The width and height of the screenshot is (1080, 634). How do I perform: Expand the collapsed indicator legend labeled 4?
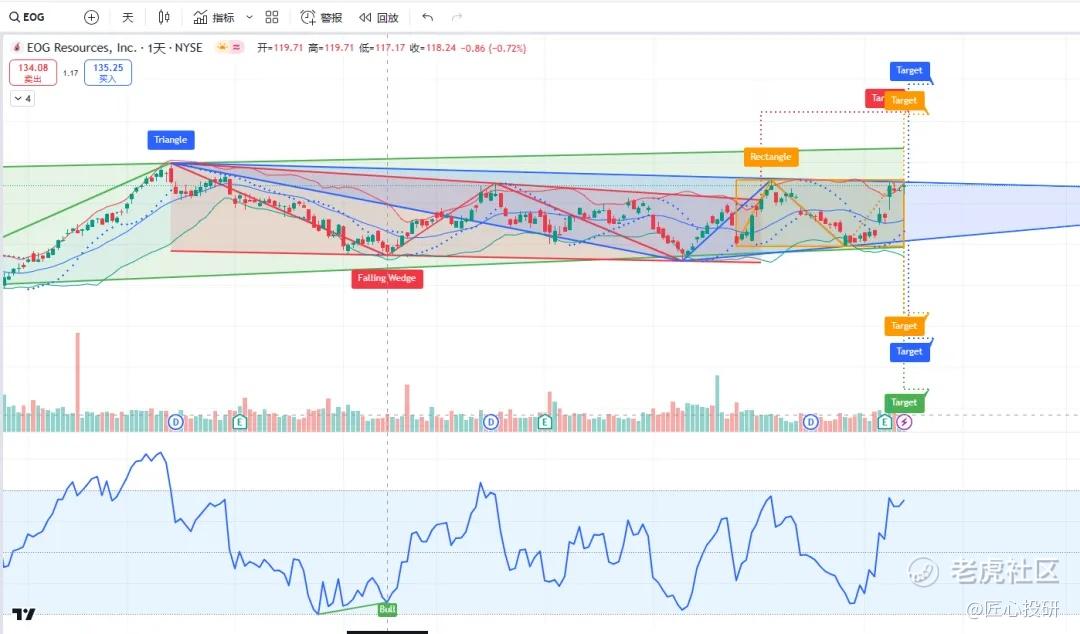(x=23, y=99)
